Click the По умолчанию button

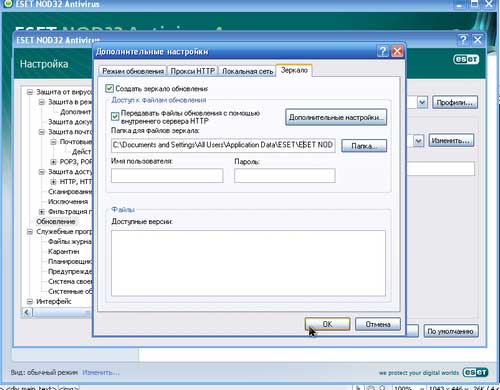(451, 331)
